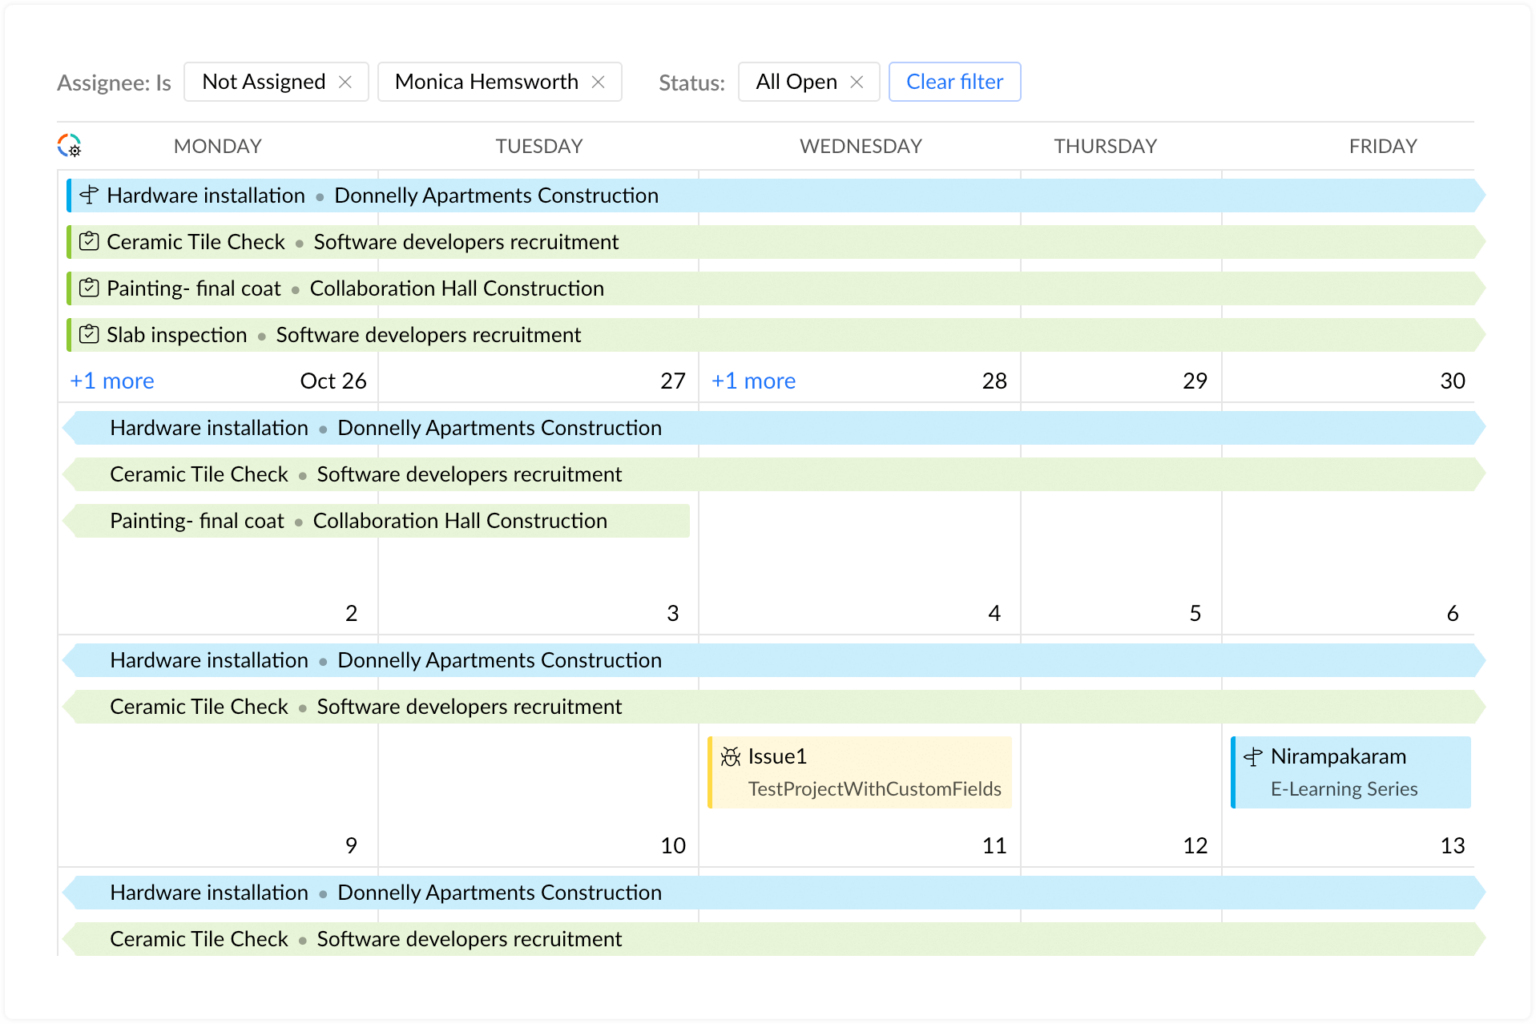Select the Monday column header
Image resolution: width=1536 pixels, height=1024 pixels.
coord(217,145)
